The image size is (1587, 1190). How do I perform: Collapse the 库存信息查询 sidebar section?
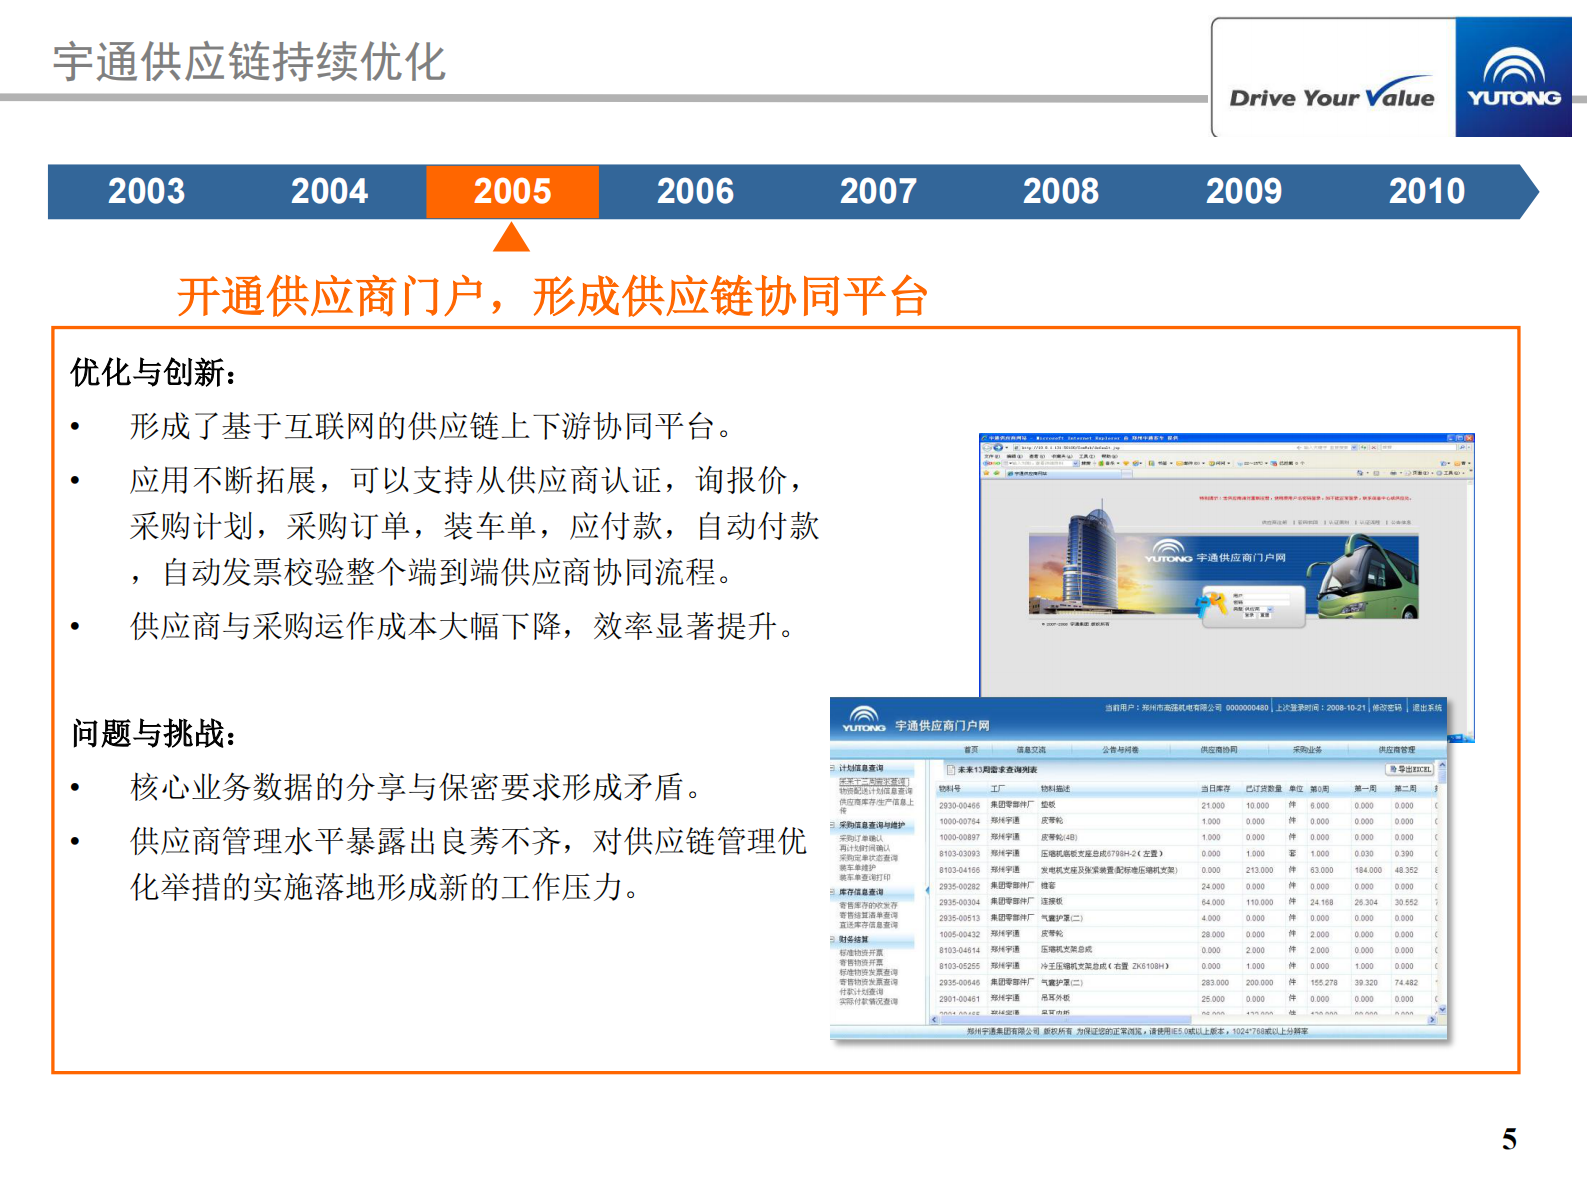832,892
